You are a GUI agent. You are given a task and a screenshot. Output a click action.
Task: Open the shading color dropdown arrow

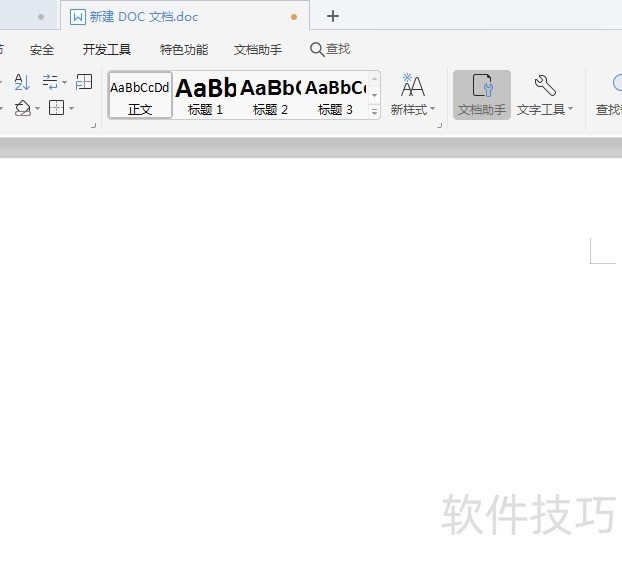[x=37, y=108]
